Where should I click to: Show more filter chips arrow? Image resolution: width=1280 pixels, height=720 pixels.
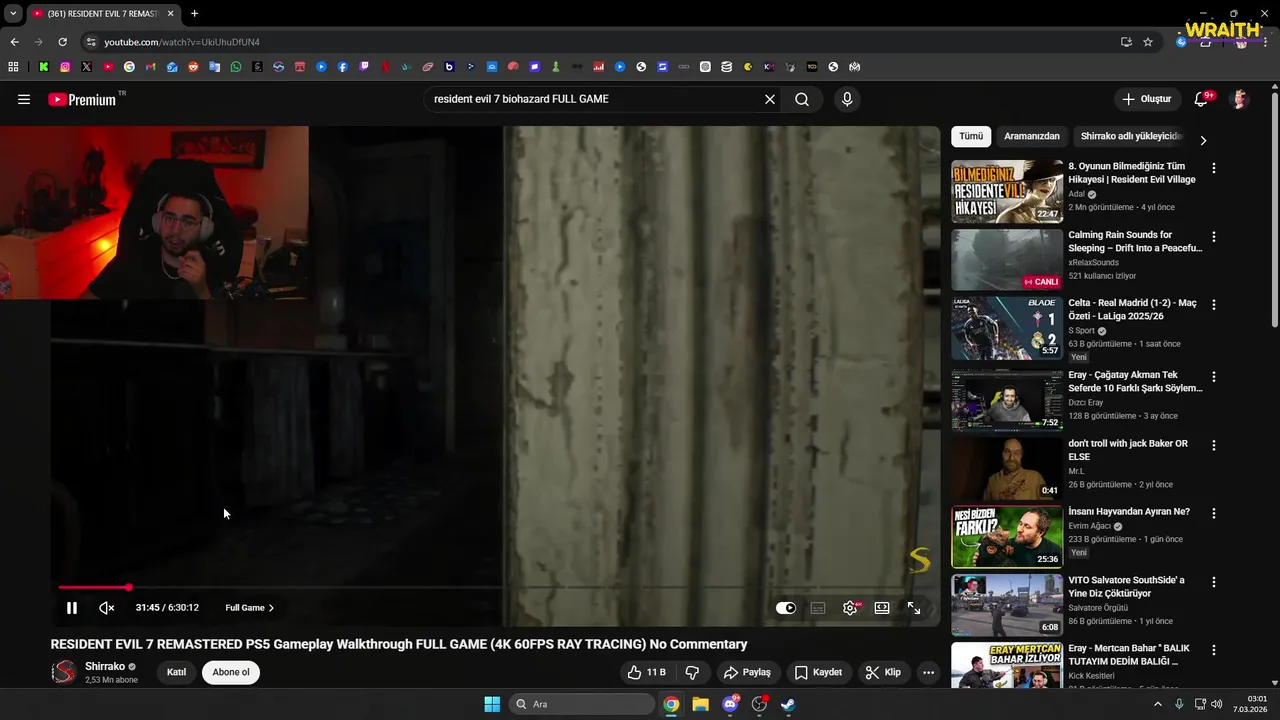1203,140
